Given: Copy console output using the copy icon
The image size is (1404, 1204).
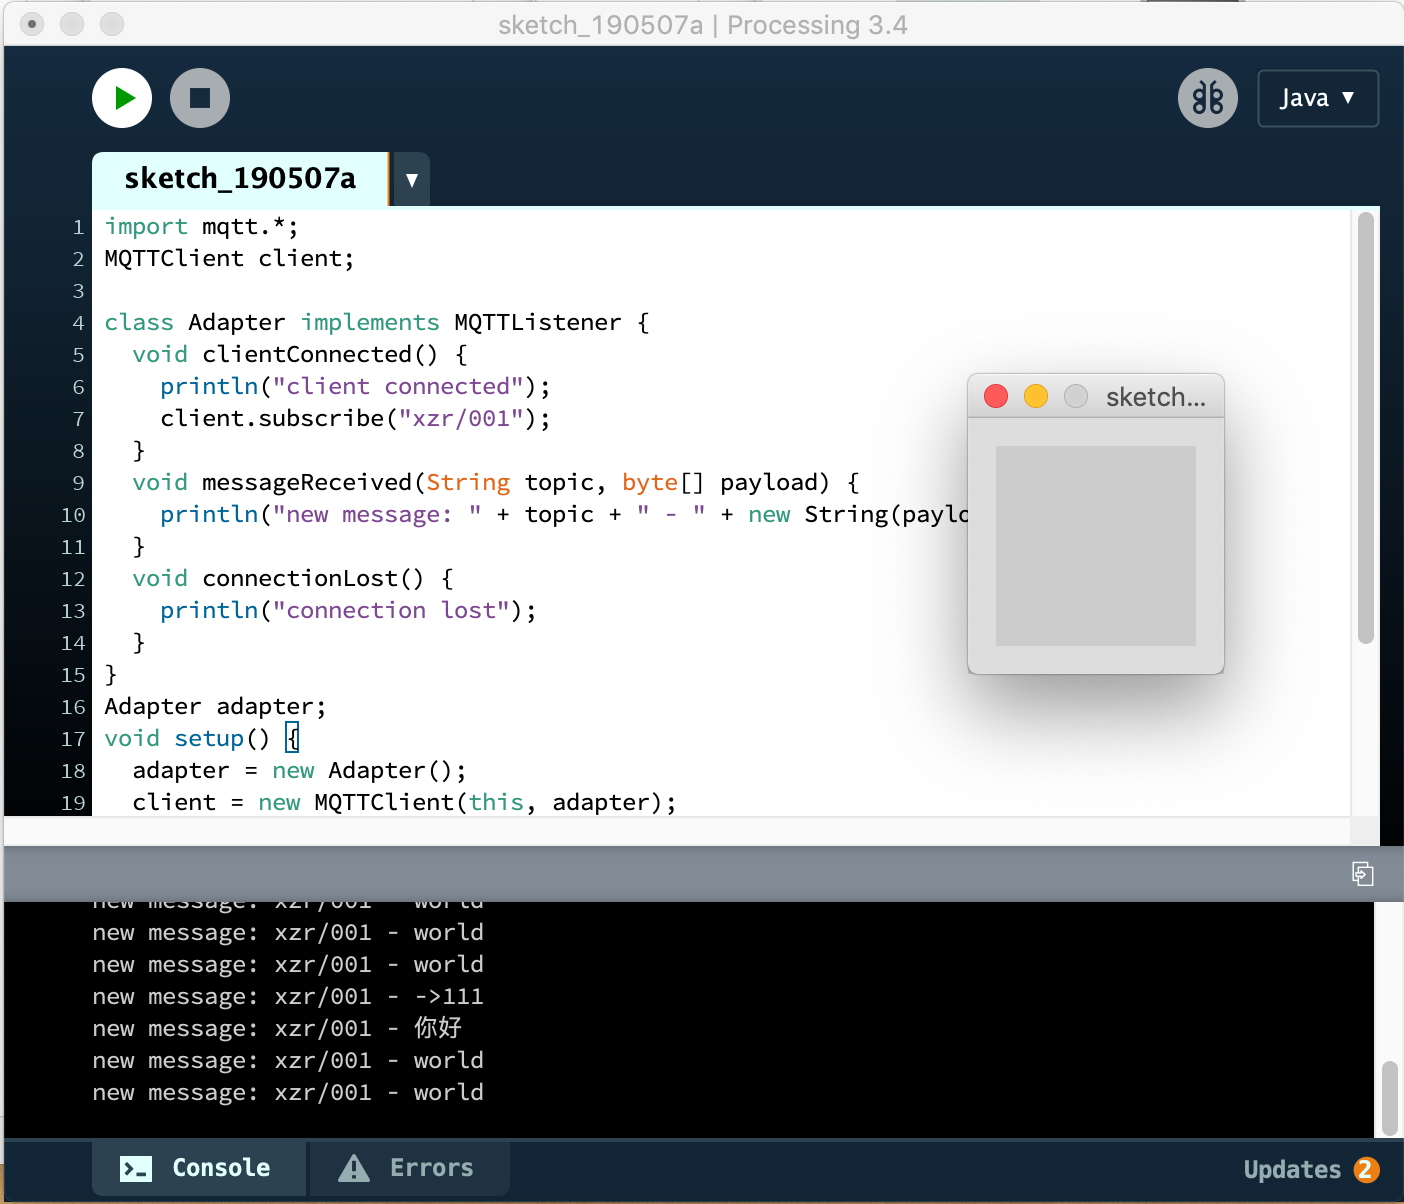Looking at the screenshot, I should 1362,874.
